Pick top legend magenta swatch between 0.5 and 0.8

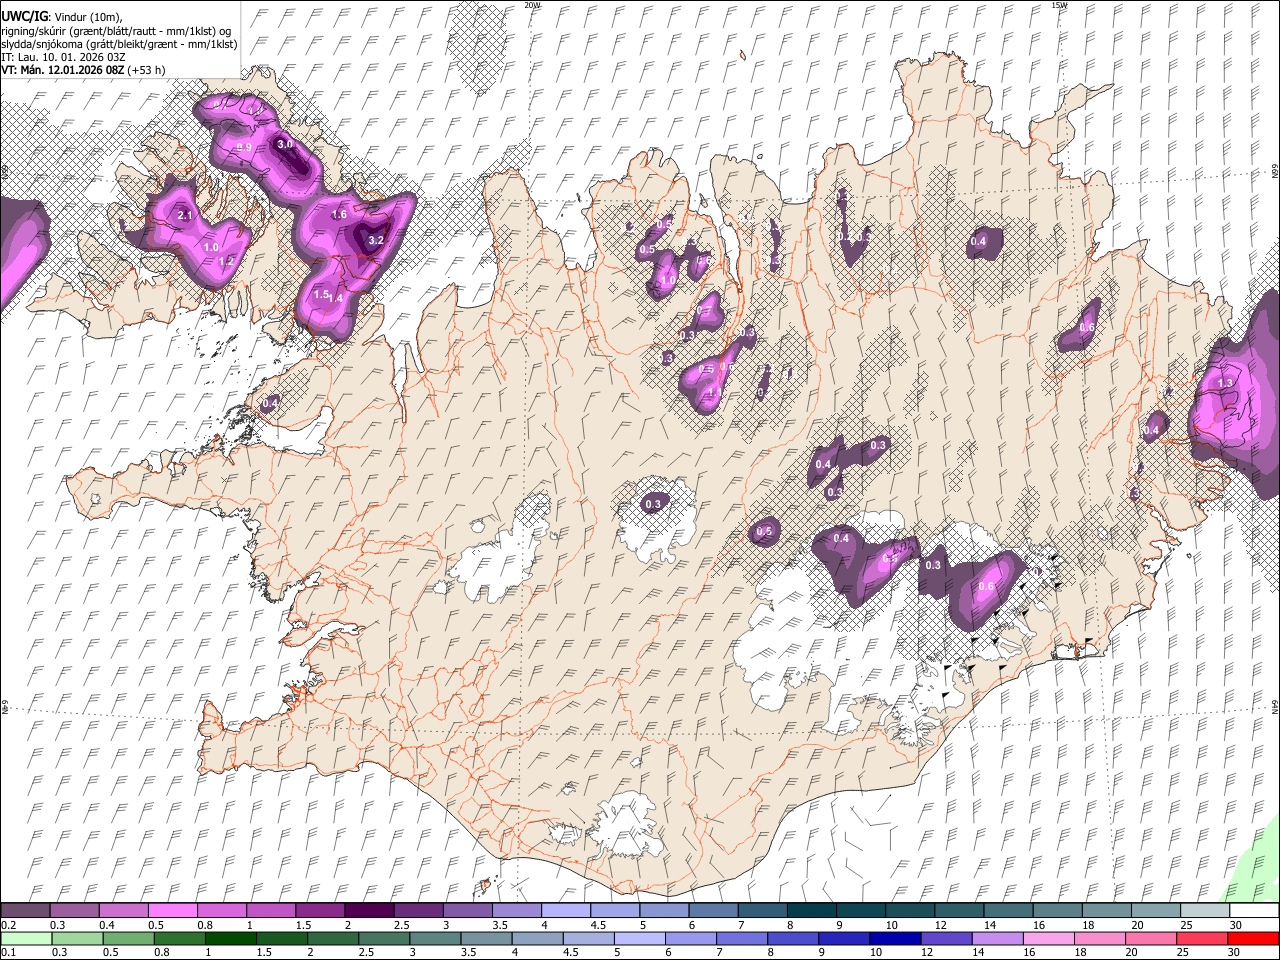(173, 911)
